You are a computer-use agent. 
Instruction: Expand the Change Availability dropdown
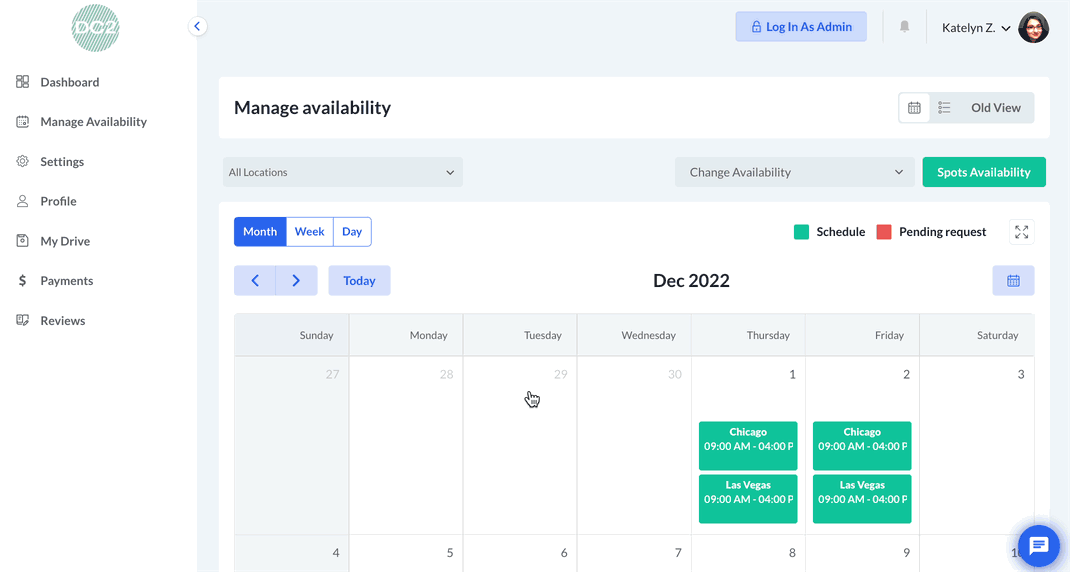tap(795, 172)
